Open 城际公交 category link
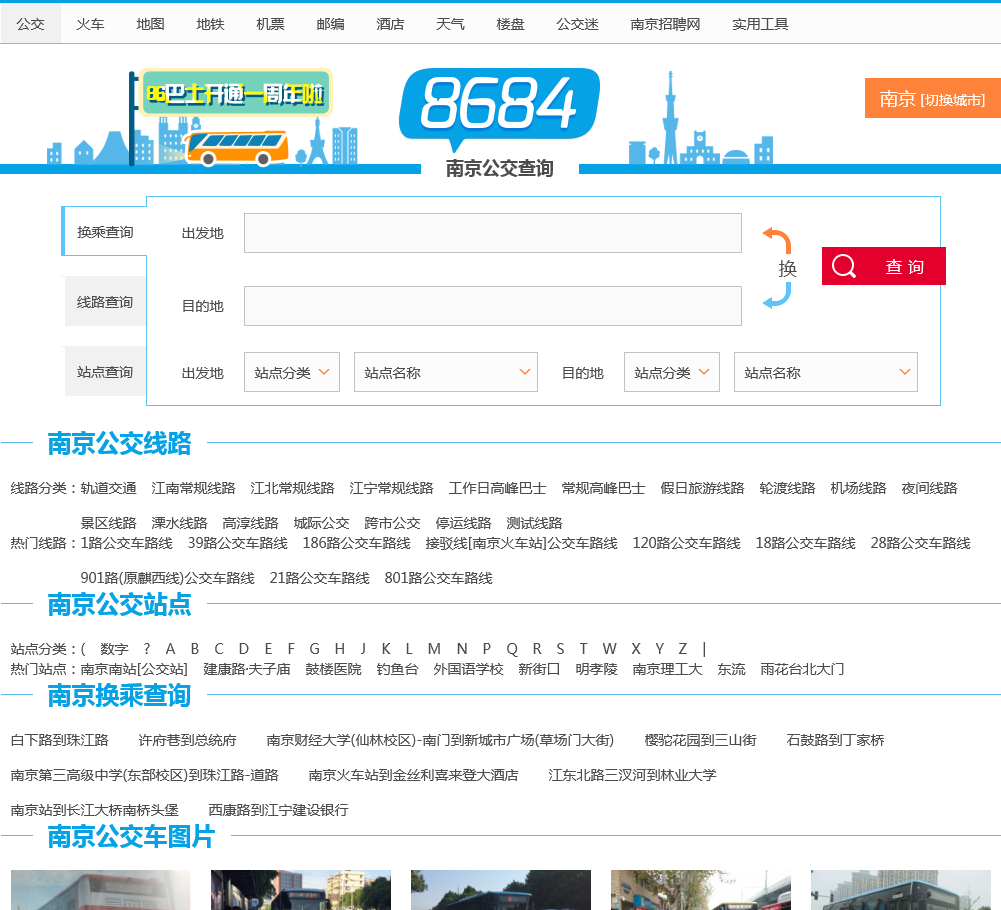This screenshot has width=1001, height=910. (x=321, y=524)
